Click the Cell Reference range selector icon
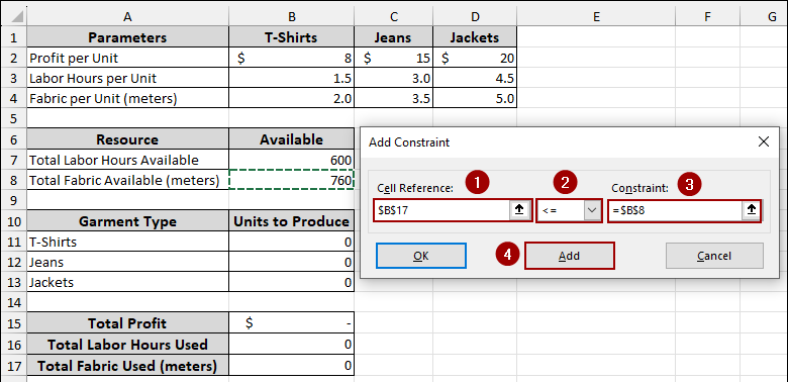Screen dimensions: 788x382 click(x=519, y=211)
